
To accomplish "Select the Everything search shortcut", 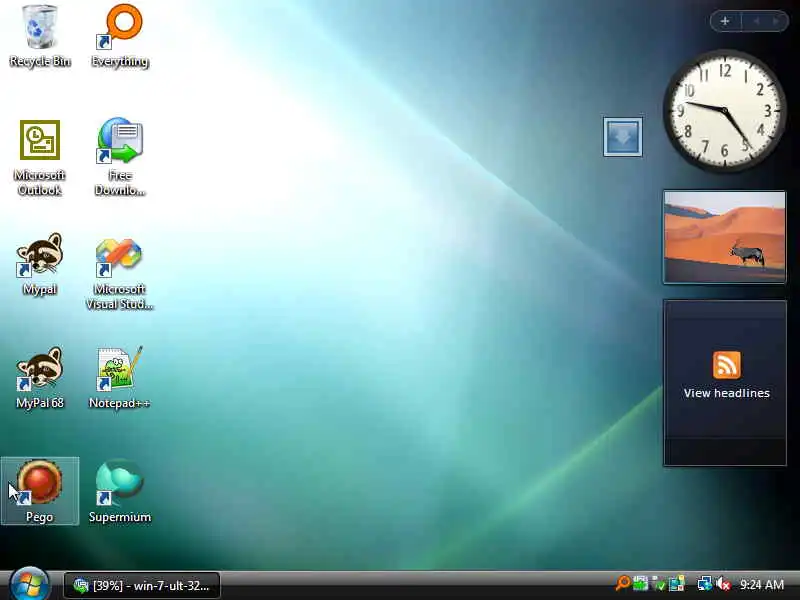I will coord(120,36).
